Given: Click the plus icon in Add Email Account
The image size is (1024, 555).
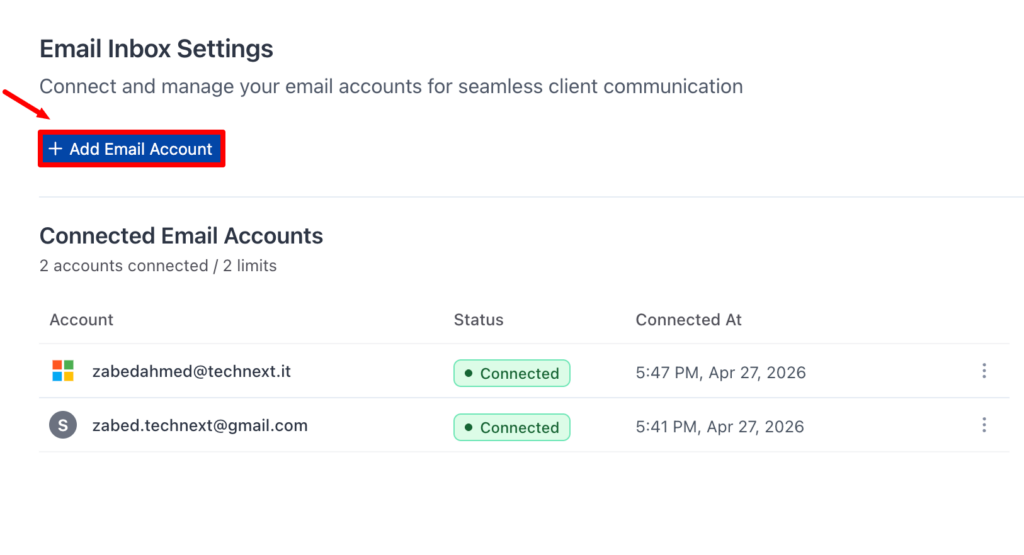Looking at the screenshot, I should 55,149.
